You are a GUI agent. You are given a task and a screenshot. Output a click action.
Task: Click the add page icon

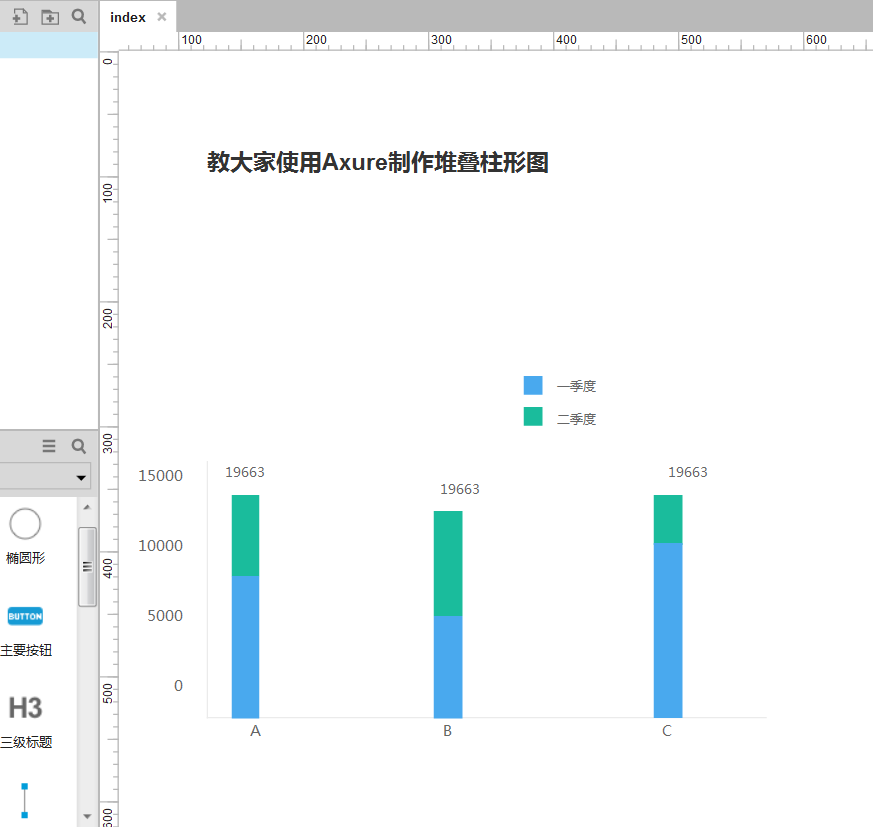click(20, 17)
